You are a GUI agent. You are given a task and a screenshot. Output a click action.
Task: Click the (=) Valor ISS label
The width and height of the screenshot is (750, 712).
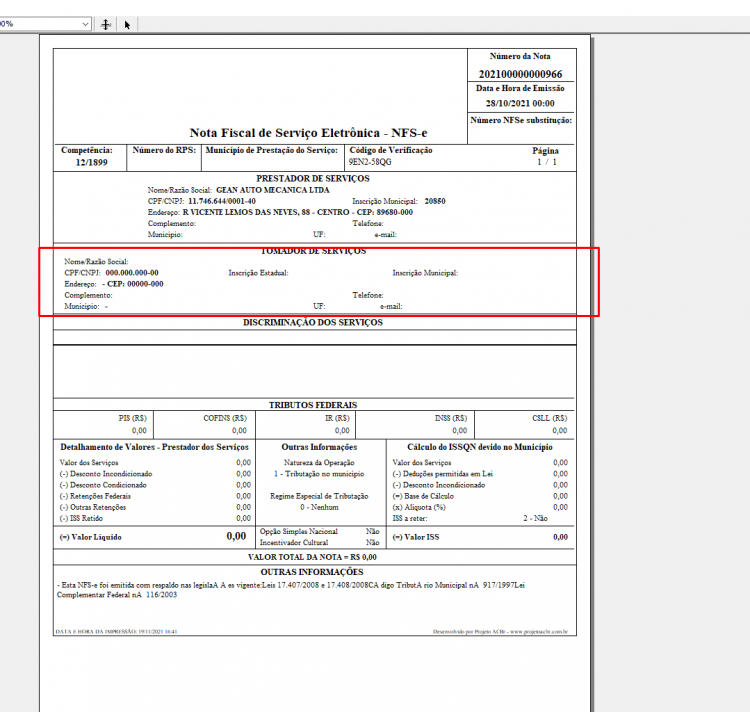[416, 537]
